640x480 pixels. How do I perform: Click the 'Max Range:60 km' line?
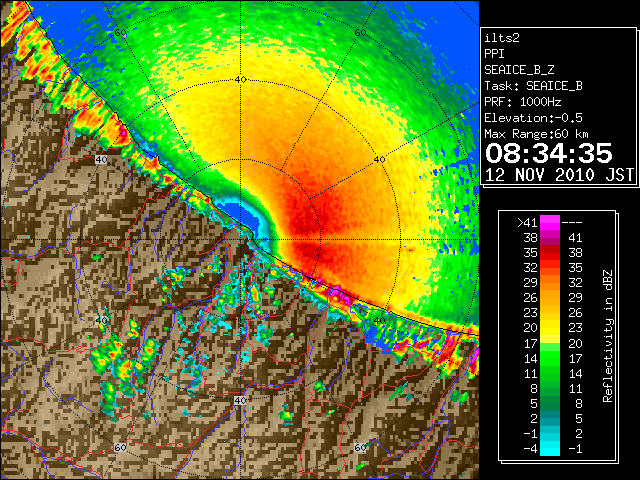tap(536, 134)
